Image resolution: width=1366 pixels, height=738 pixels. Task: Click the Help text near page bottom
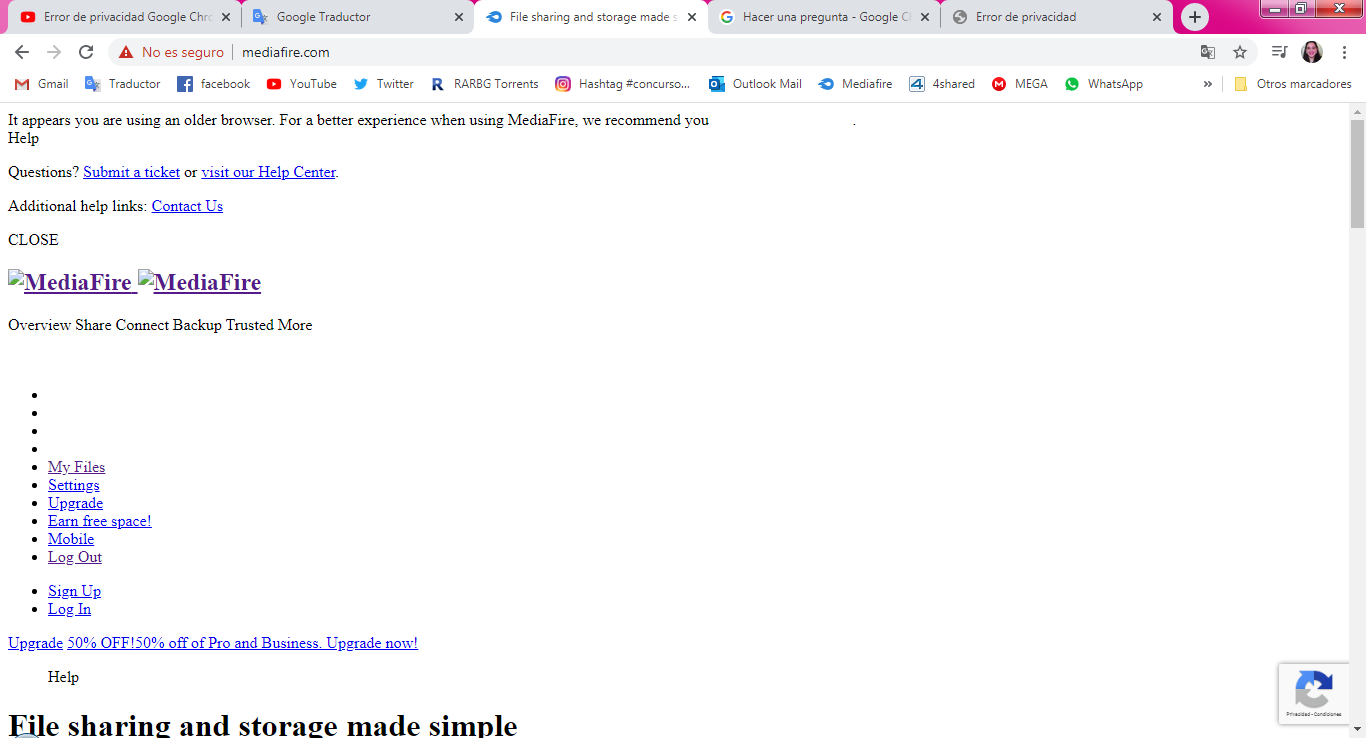click(x=63, y=677)
